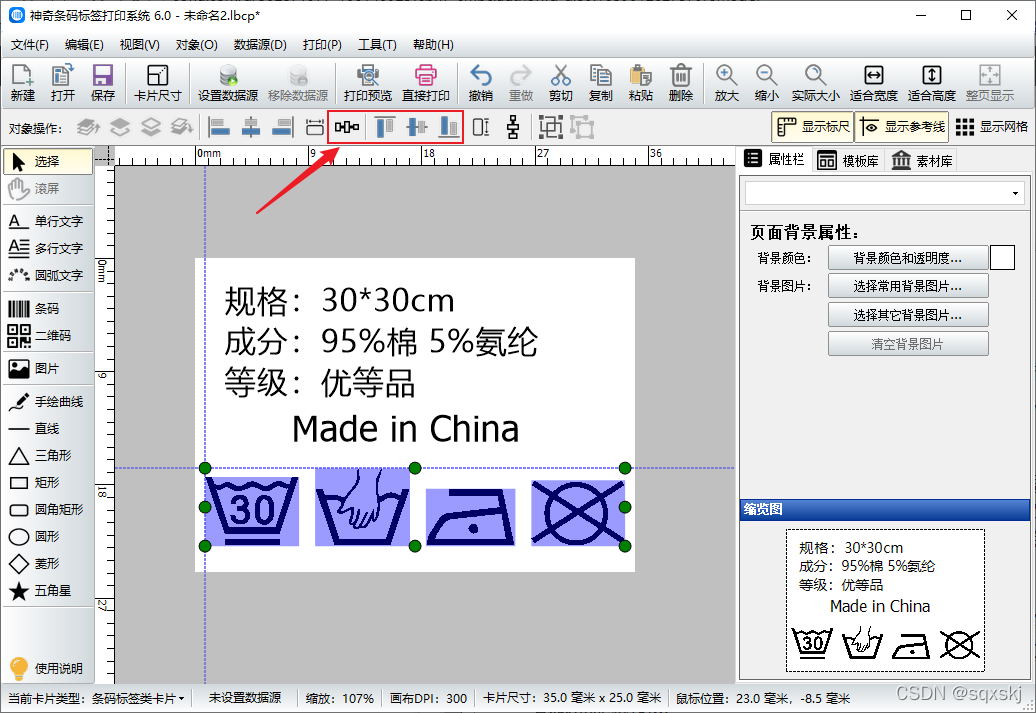Toggle 显示标尺 ruler display
This screenshot has width=1036, height=713.
click(813, 127)
